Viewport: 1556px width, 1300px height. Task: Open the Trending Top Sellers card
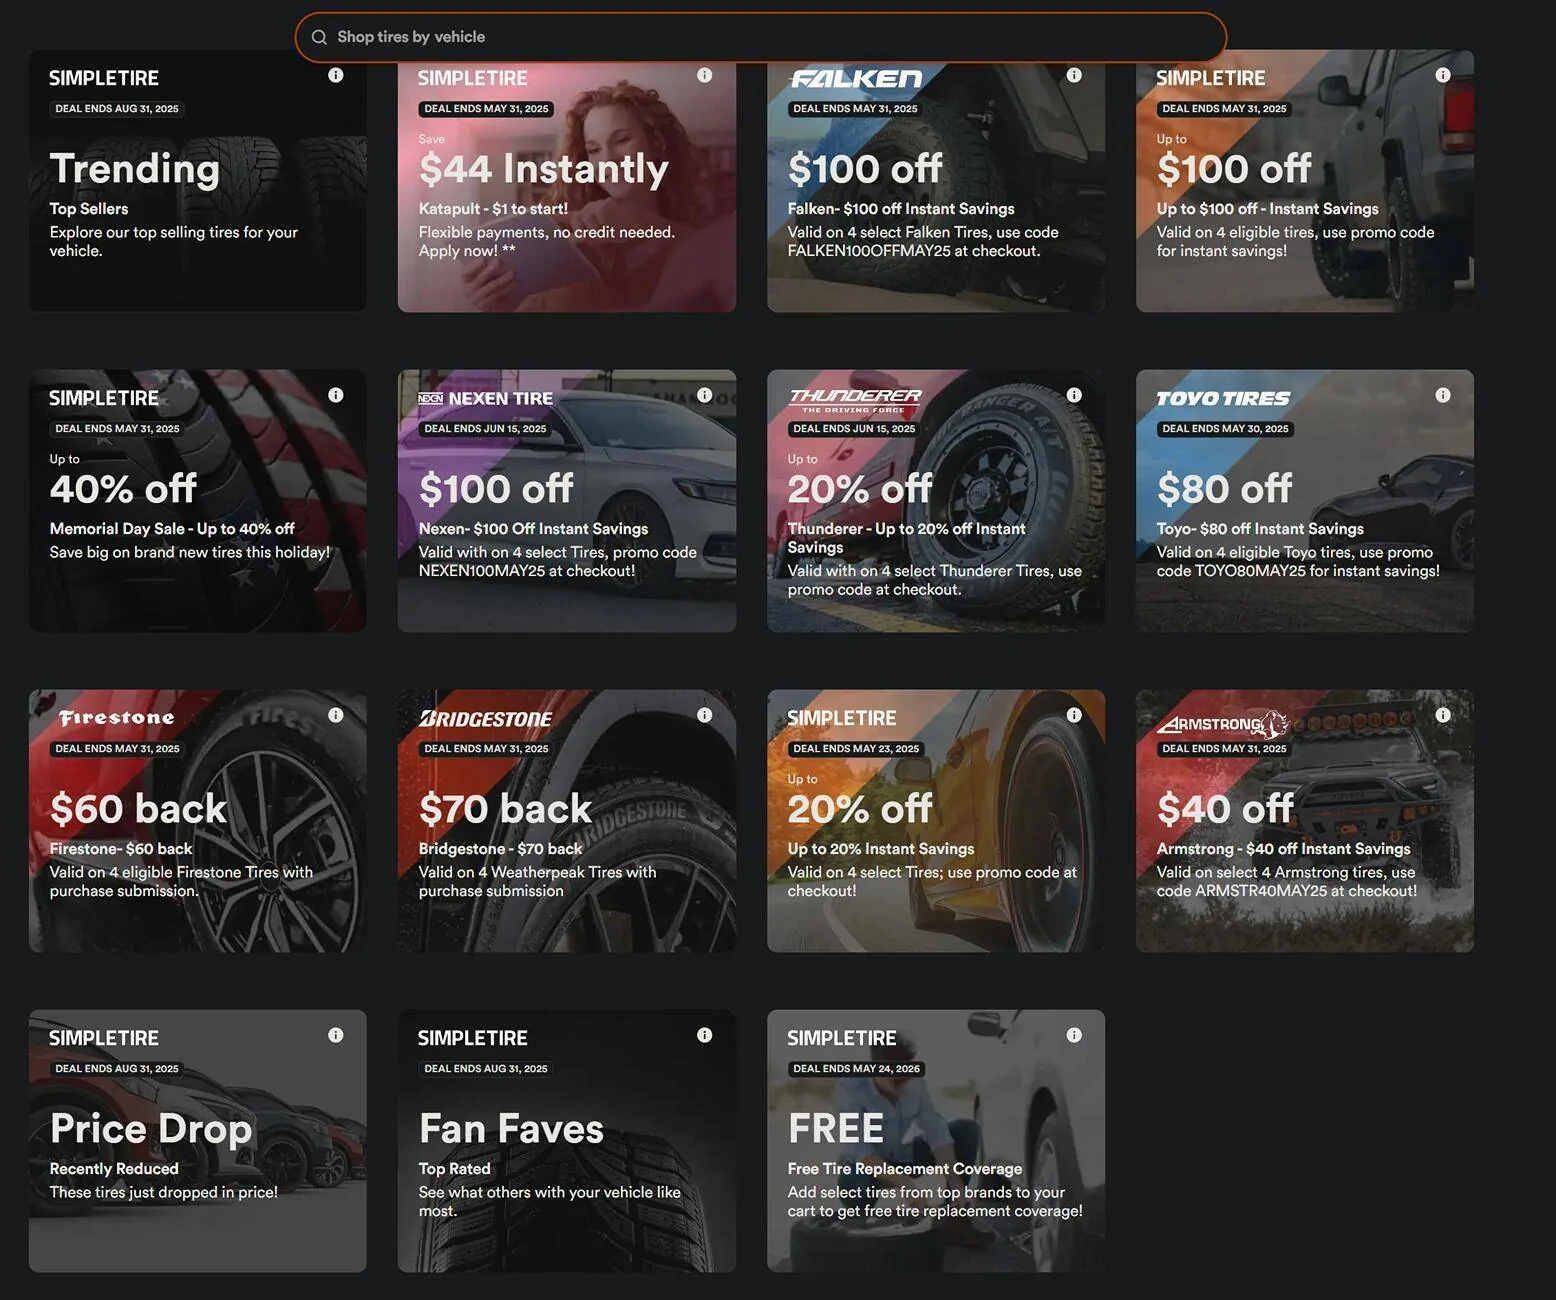pos(198,181)
